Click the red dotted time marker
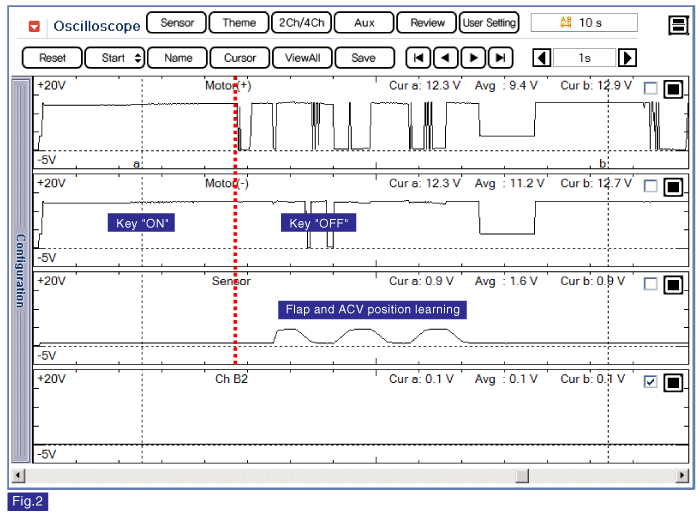This screenshot has height=514, width=700. coord(235,221)
